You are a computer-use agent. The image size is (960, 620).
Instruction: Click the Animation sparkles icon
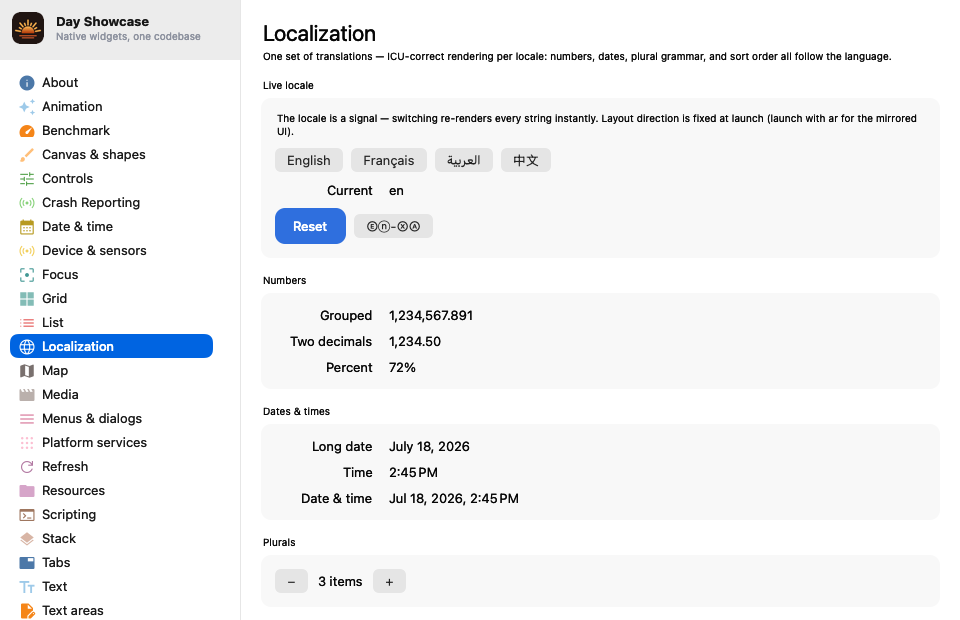(x=27, y=106)
